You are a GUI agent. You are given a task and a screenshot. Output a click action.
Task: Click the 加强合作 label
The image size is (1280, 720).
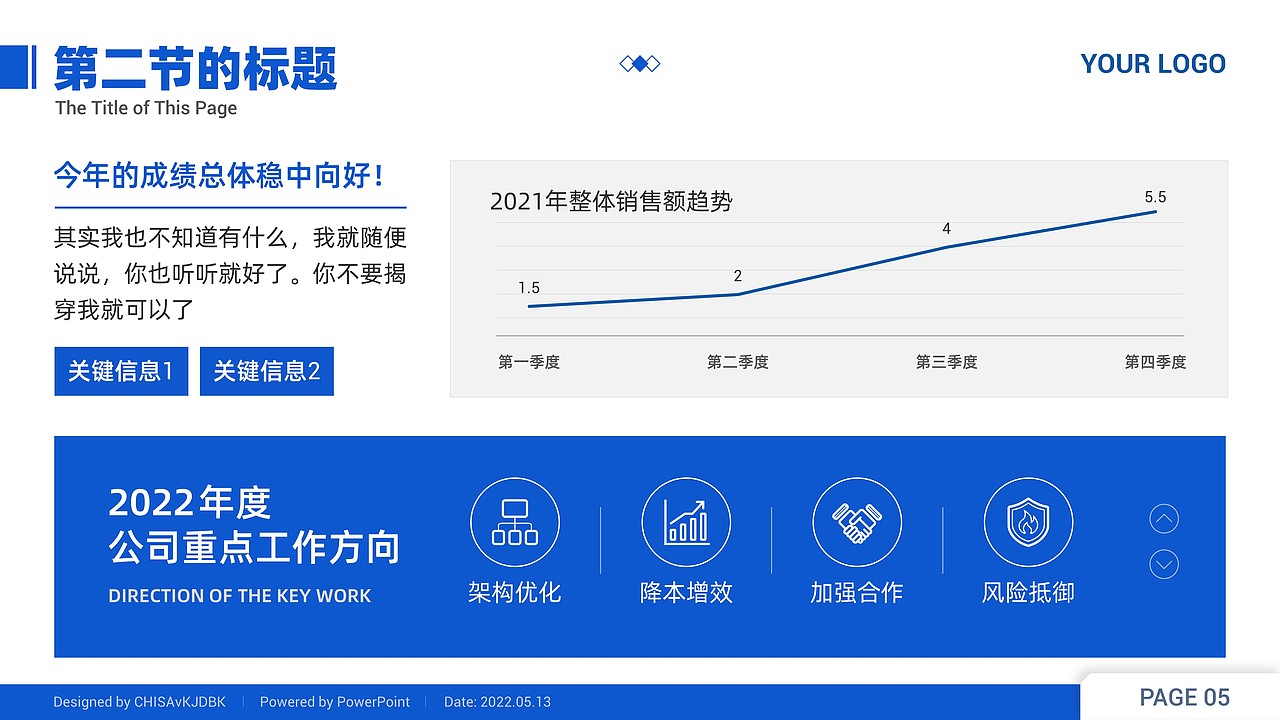(x=857, y=593)
